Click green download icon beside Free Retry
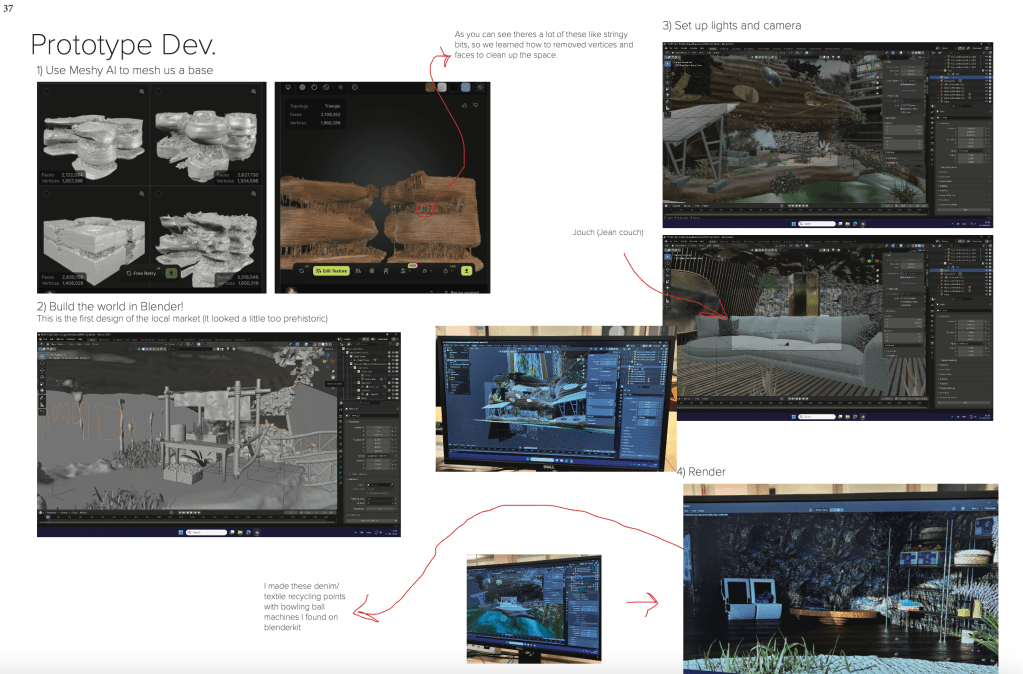Image resolution: width=1023 pixels, height=674 pixels. pos(171,272)
